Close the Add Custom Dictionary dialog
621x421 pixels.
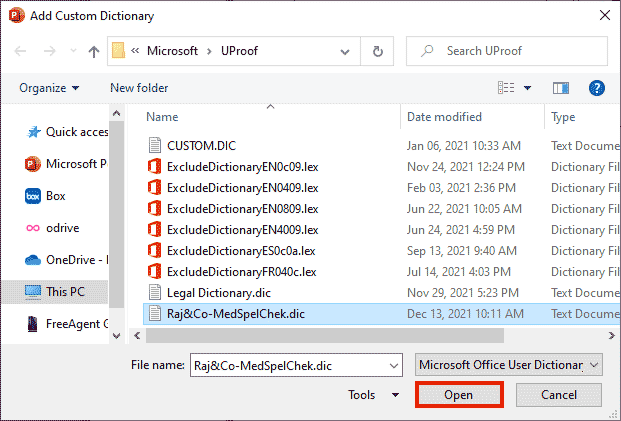click(605, 15)
